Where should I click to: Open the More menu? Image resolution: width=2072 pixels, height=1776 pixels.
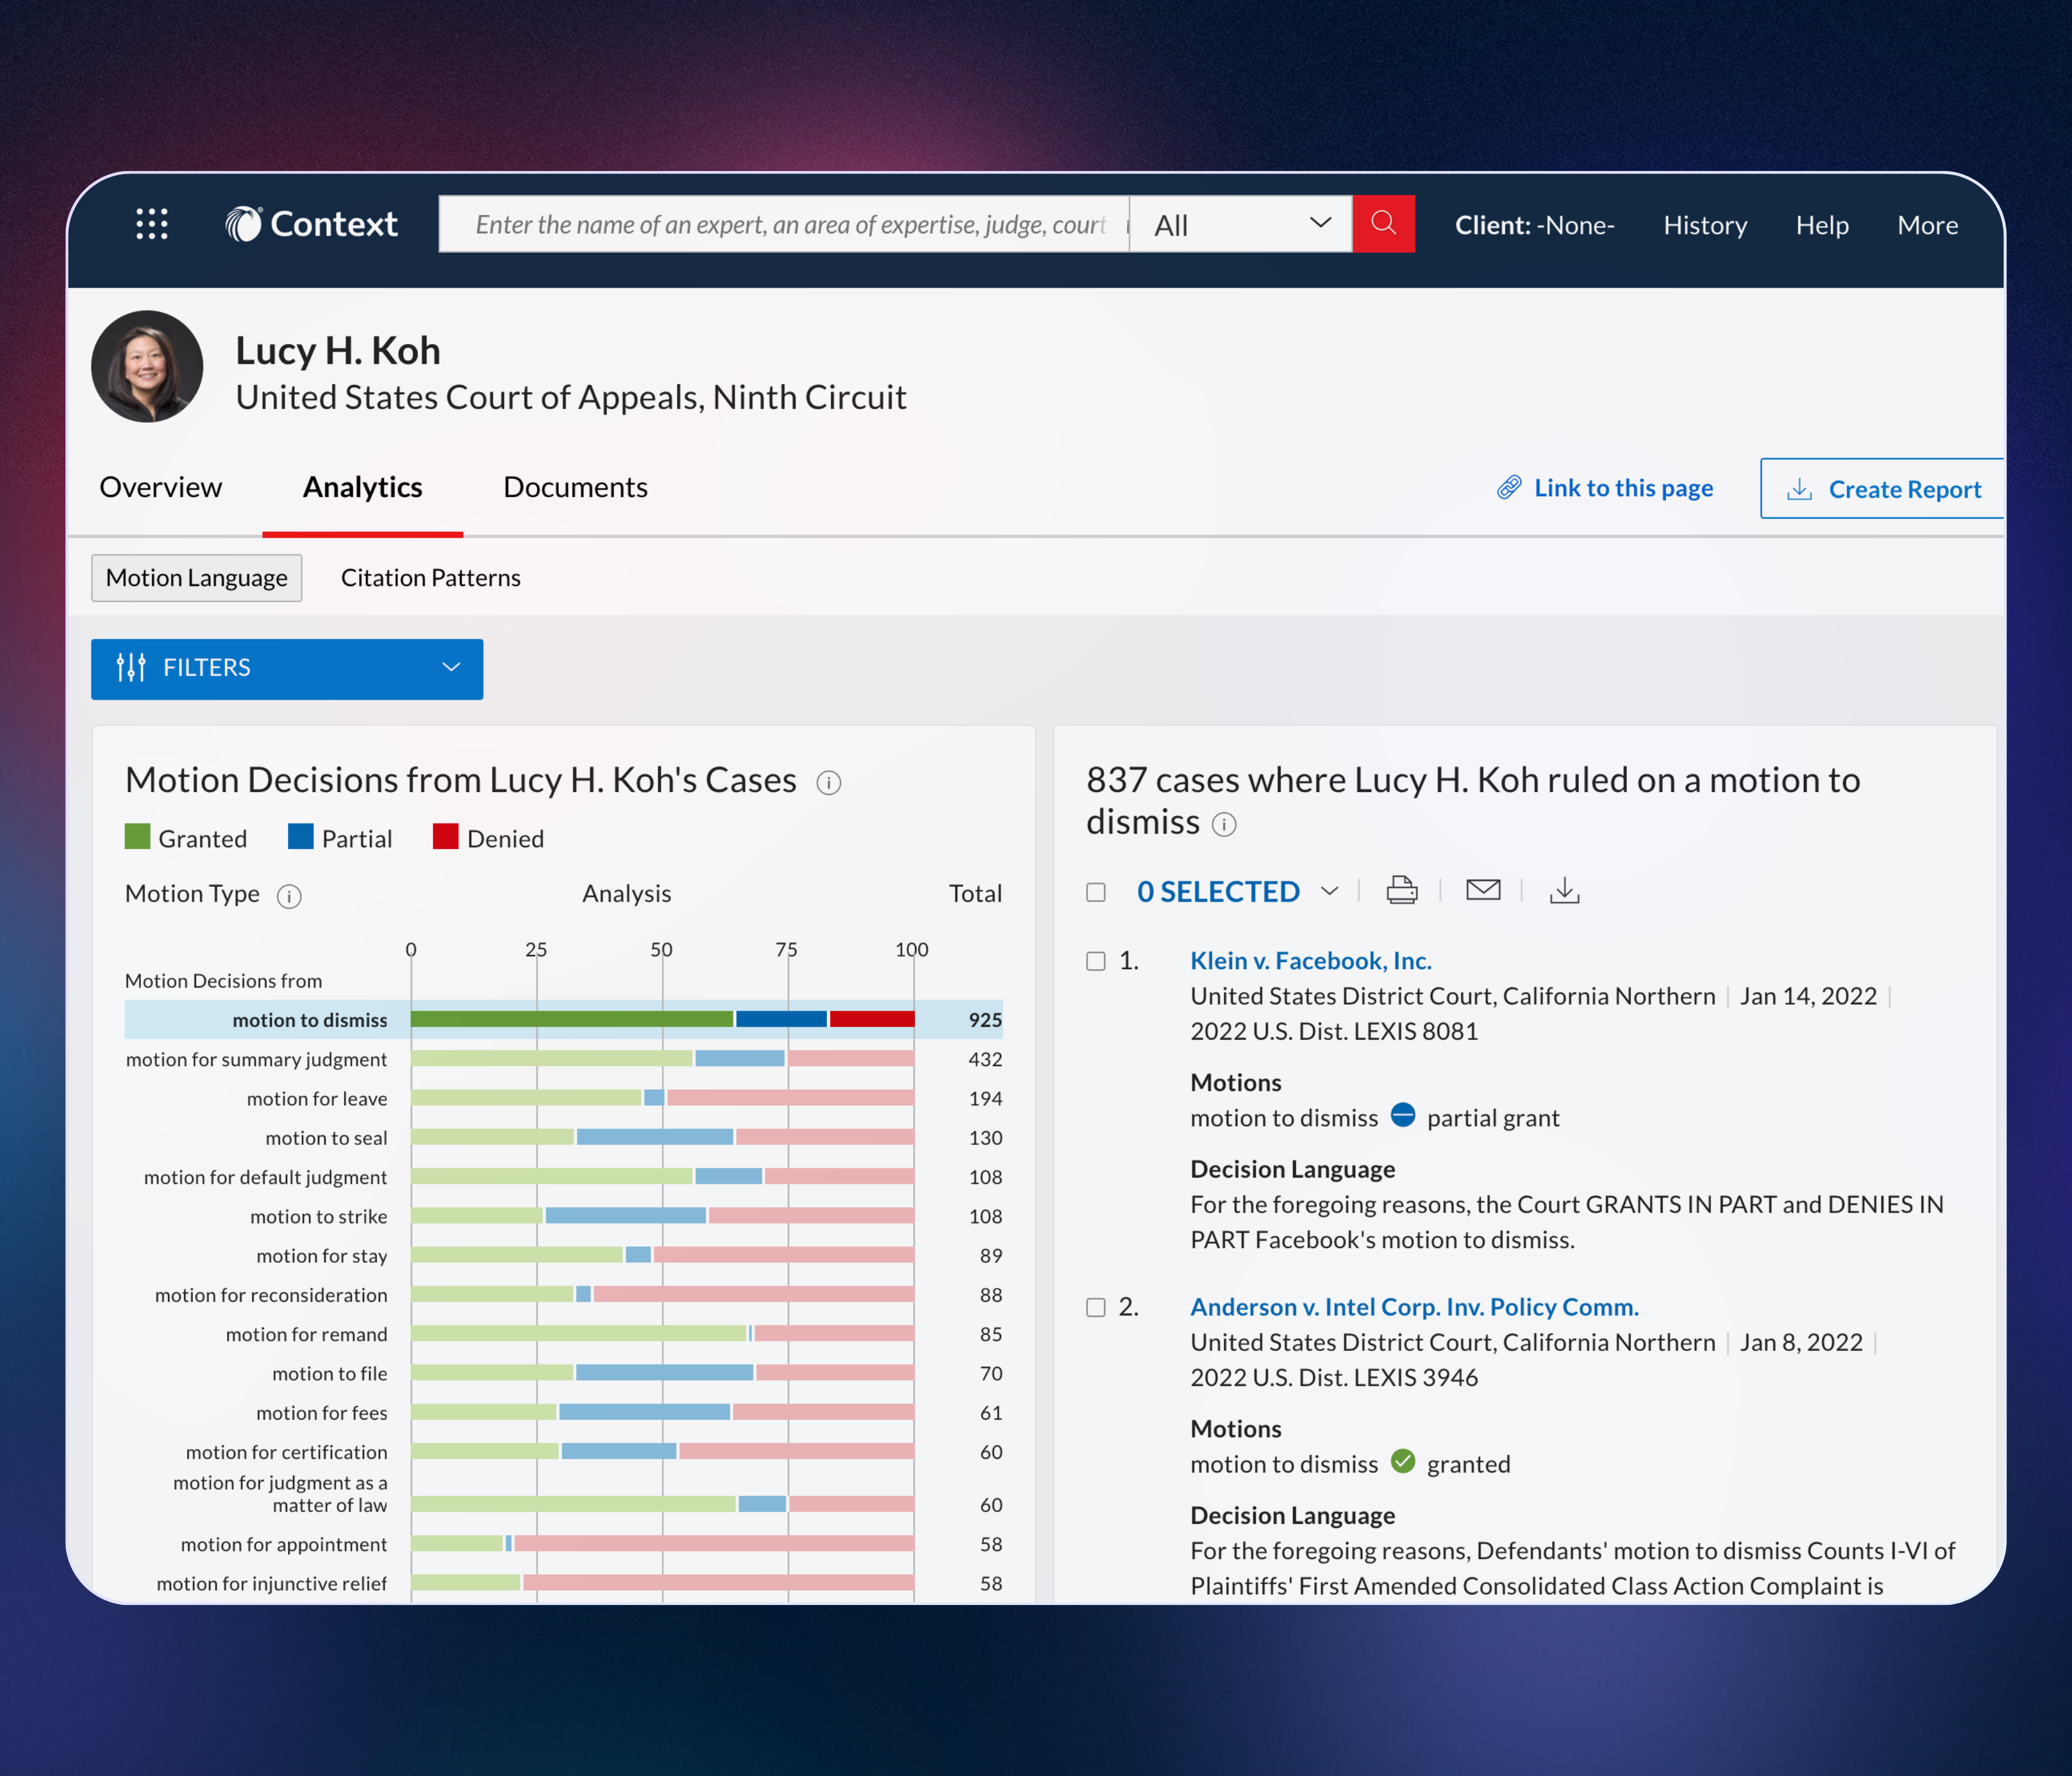coord(1927,225)
